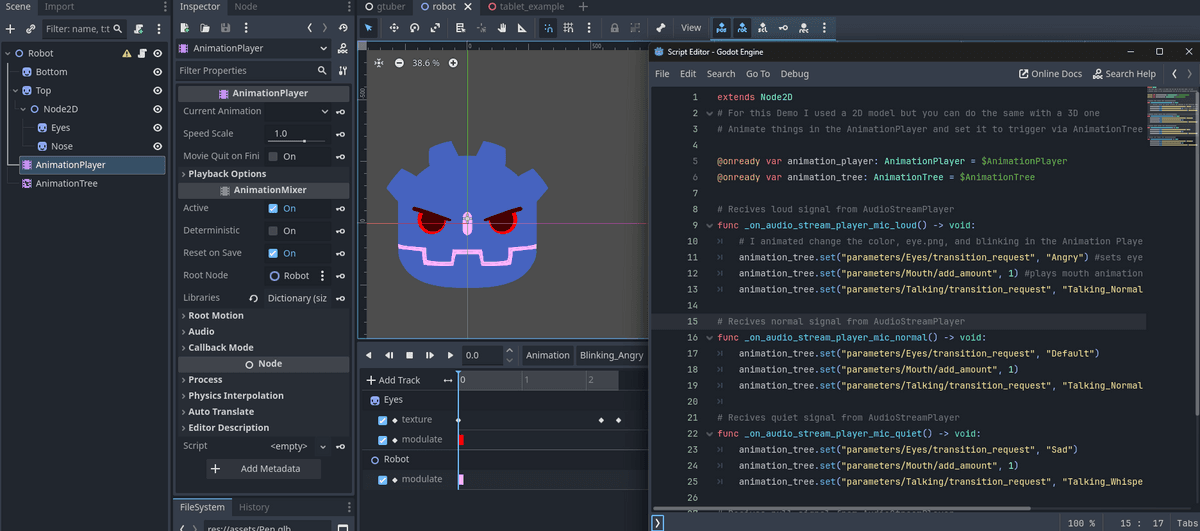Click the red modulate color keyframe for Eyes
Viewport: 1200px width, 531px height.
point(461,440)
